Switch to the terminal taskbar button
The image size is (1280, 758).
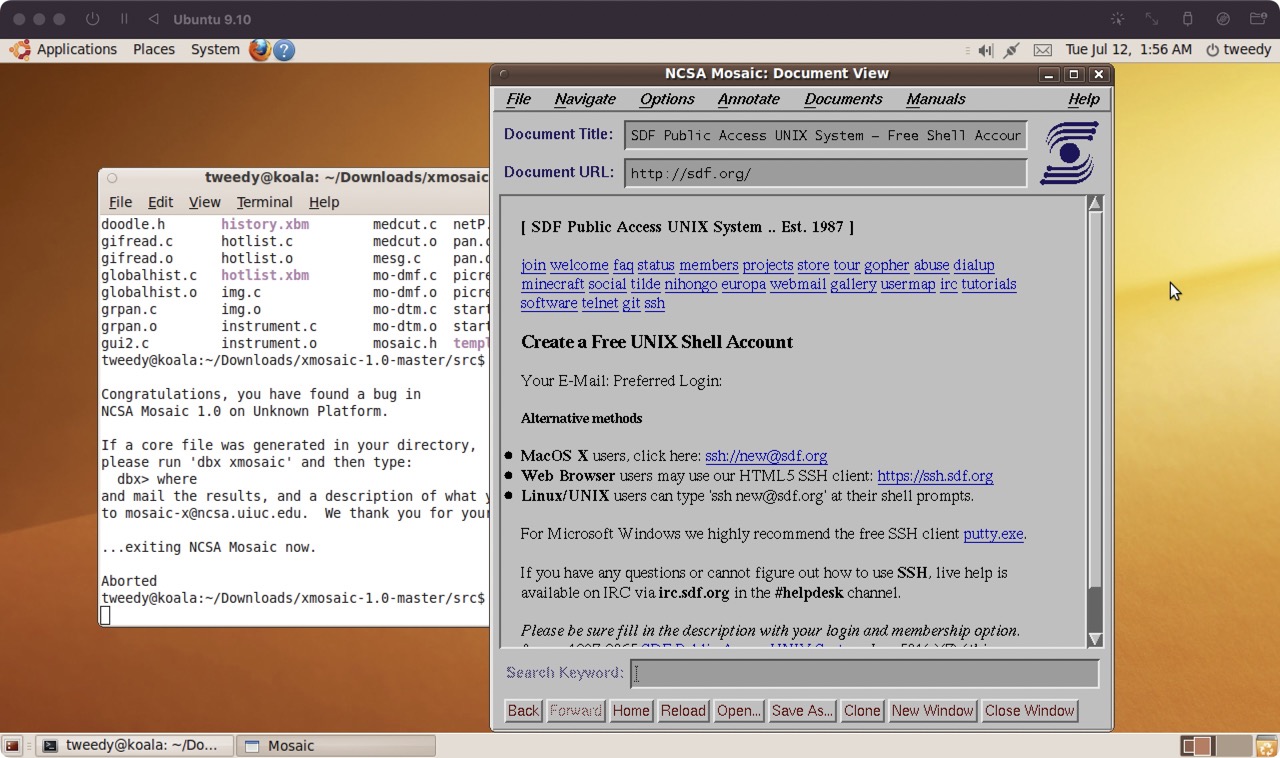pos(134,745)
